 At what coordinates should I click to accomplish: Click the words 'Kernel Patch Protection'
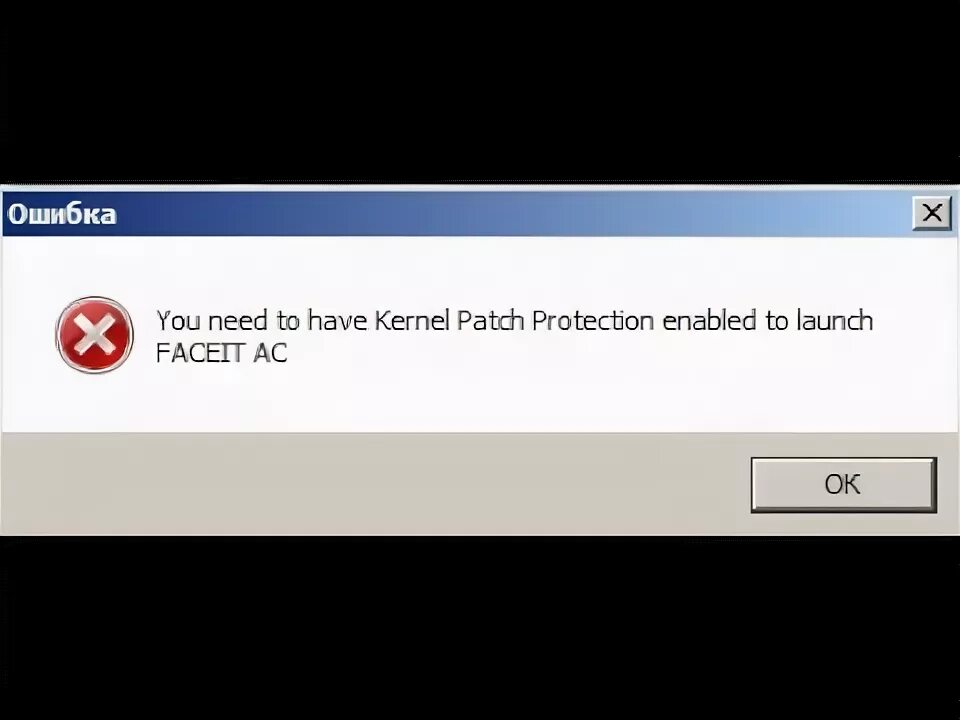(514, 320)
